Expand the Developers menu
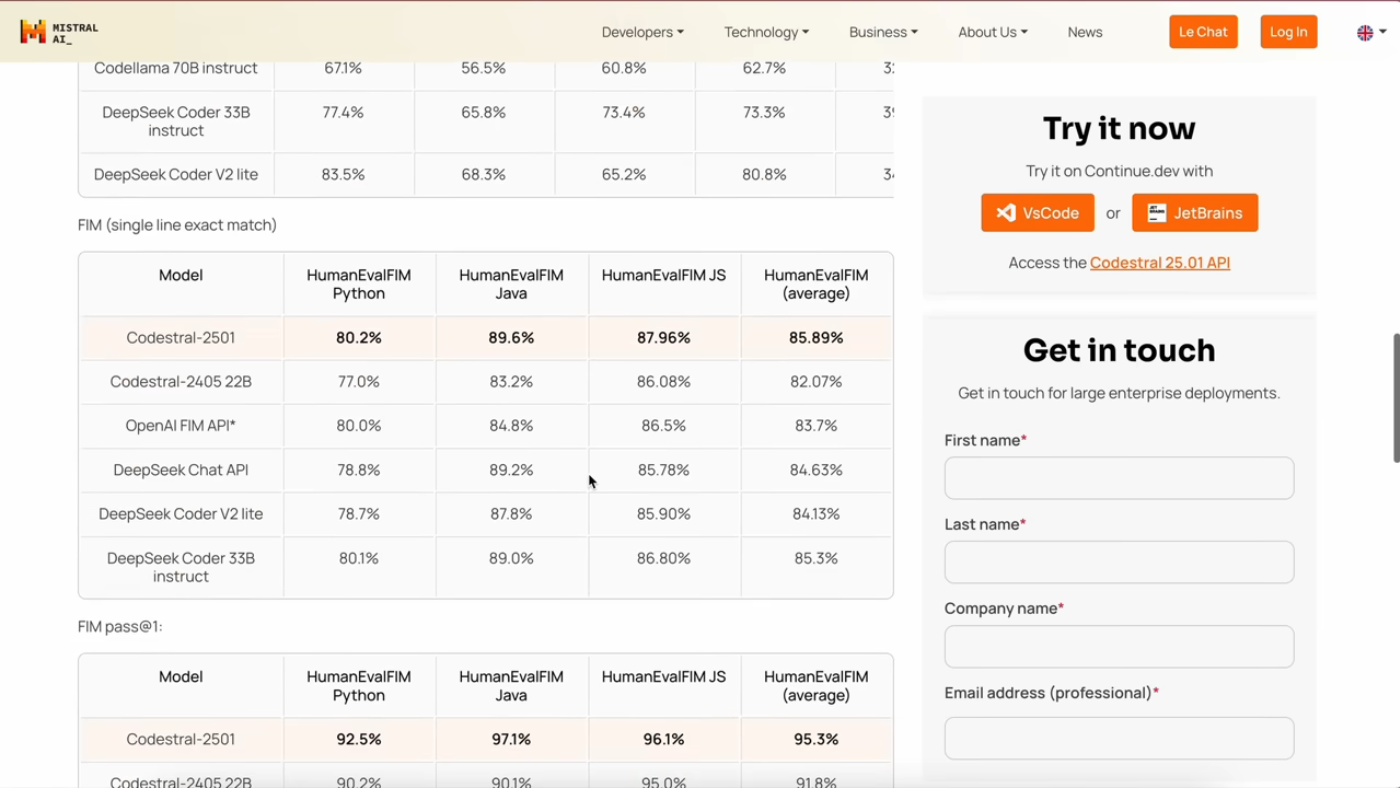 pyautogui.click(x=643, y=32)
